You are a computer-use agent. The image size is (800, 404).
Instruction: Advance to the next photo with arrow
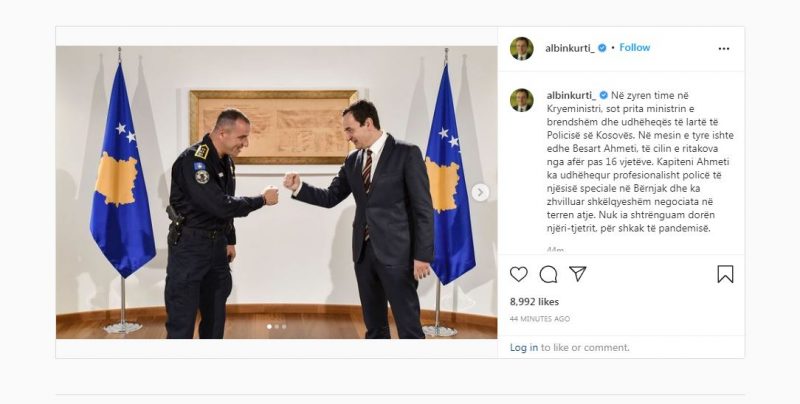480,192
